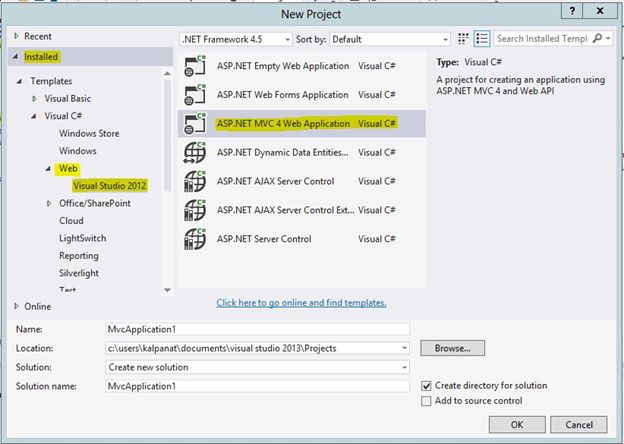Click the Search Installed Templates box

pyautogui.click(x=542, y=39)
